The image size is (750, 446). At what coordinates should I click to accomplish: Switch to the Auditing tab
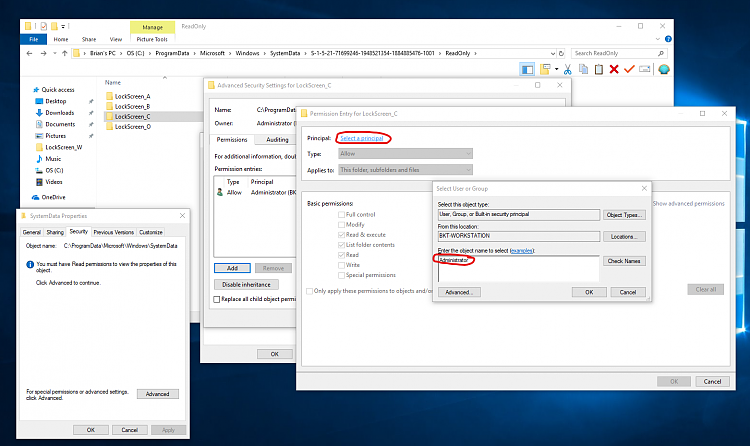click(x=277, y=140)
